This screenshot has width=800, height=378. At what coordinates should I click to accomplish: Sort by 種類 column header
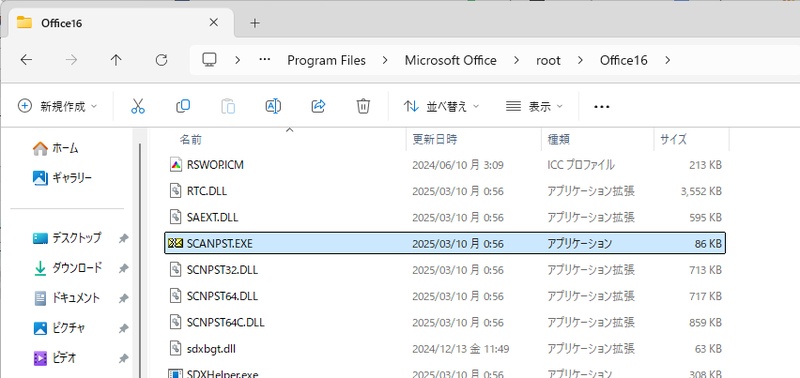coord(597,139)
